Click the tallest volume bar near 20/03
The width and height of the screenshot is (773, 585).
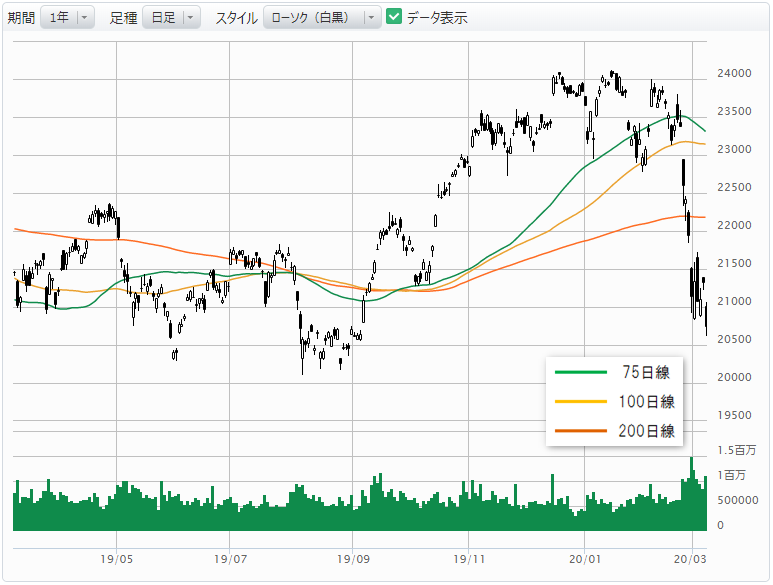pyautogui.click(x=692, y=494)
